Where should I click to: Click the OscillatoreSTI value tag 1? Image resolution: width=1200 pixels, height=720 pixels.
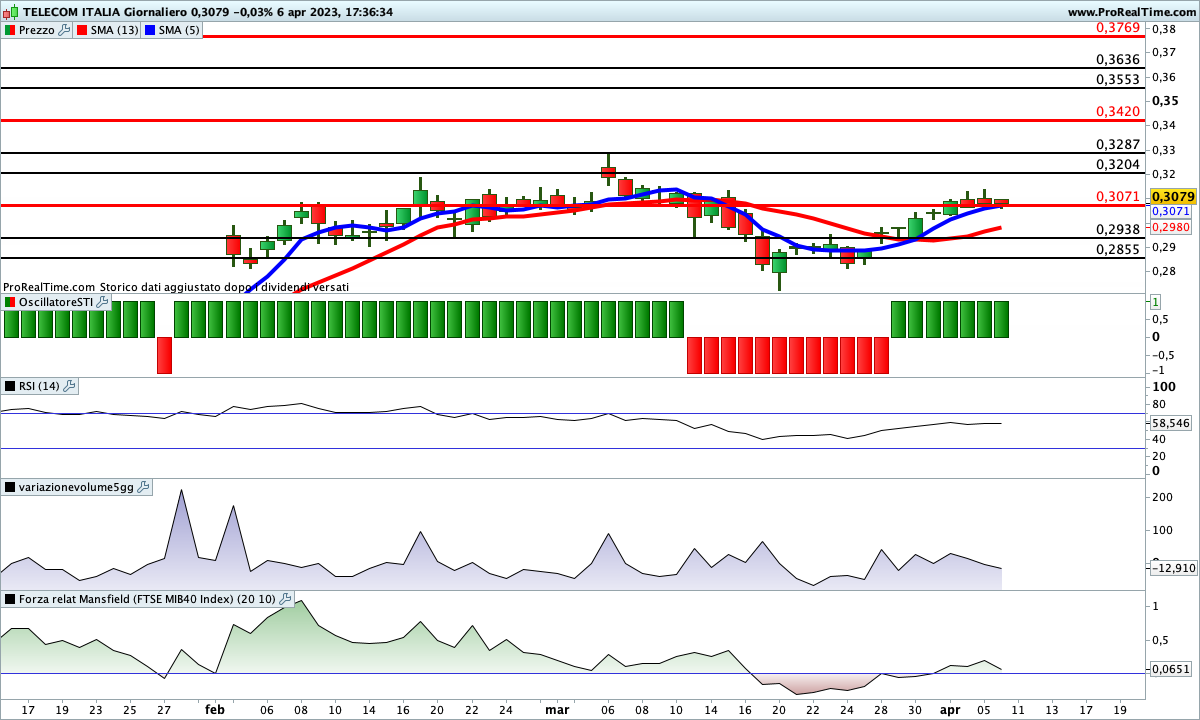coord(1156,302)
